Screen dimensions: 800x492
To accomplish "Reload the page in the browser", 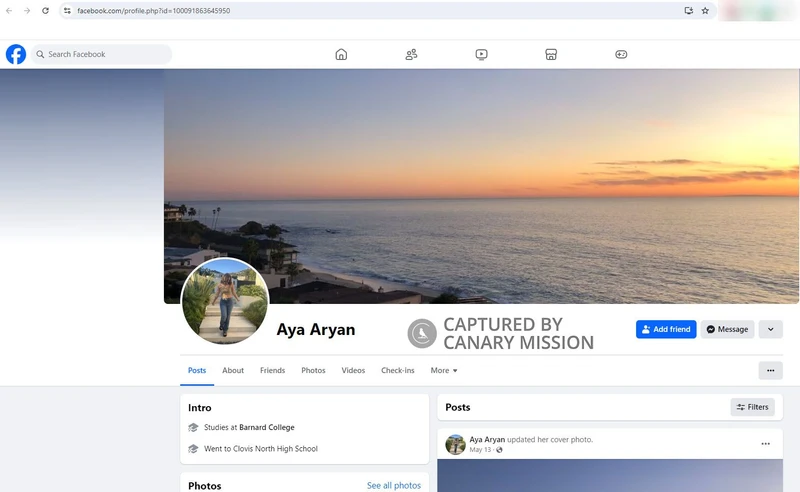I will click(x=45, y=11).
